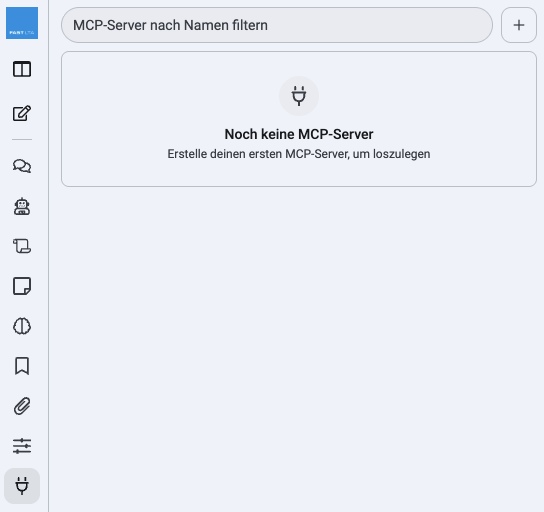Open the settings sliders icon

point(22,446)
